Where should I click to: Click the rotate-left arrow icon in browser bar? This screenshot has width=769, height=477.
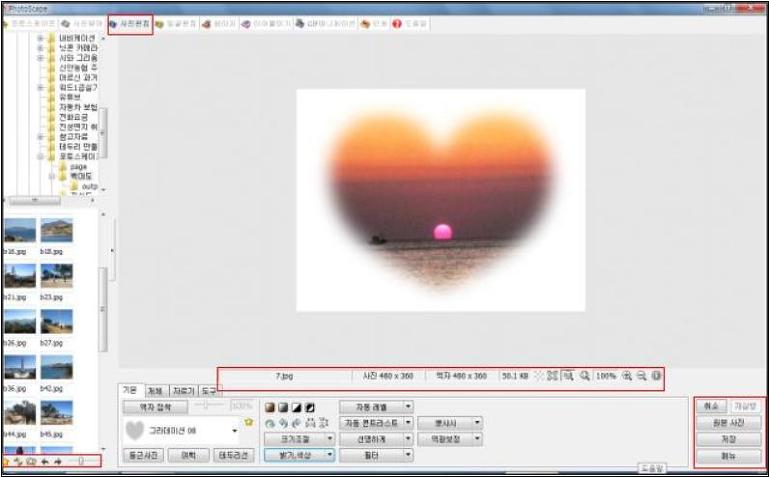(x=43, y=462)
